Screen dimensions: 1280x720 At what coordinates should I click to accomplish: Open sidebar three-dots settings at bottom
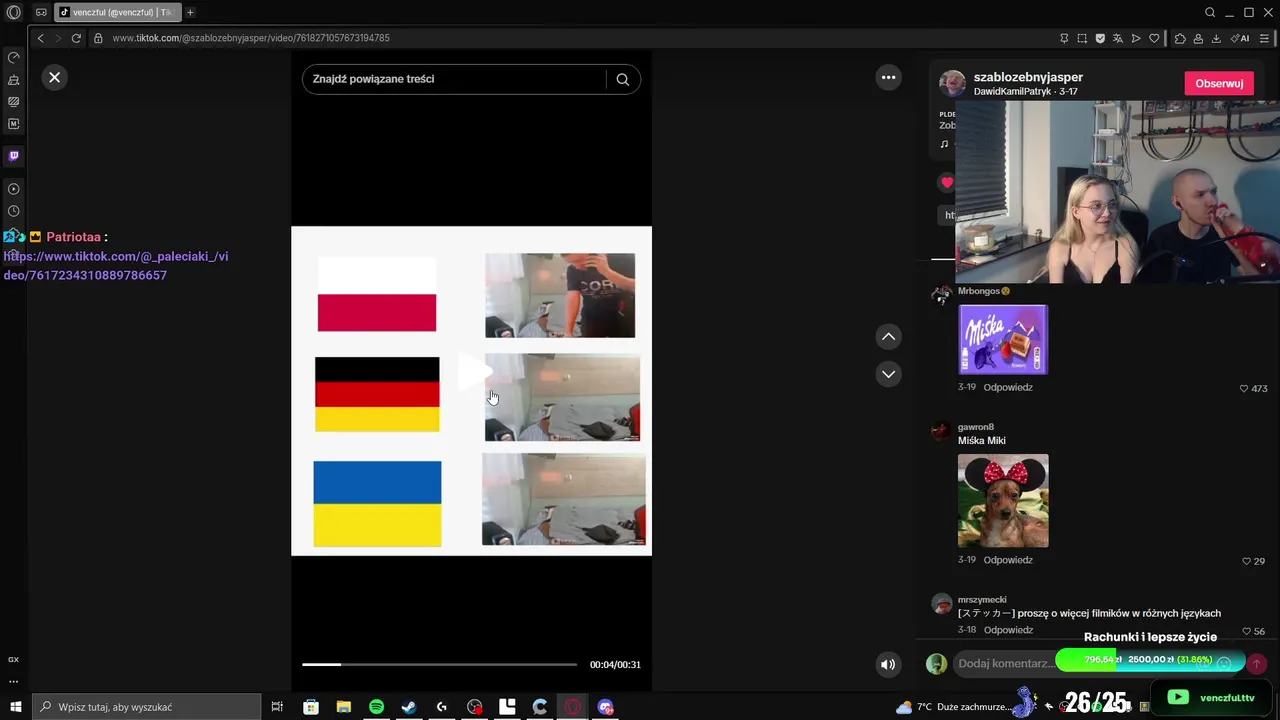click(x=13, y=681)
